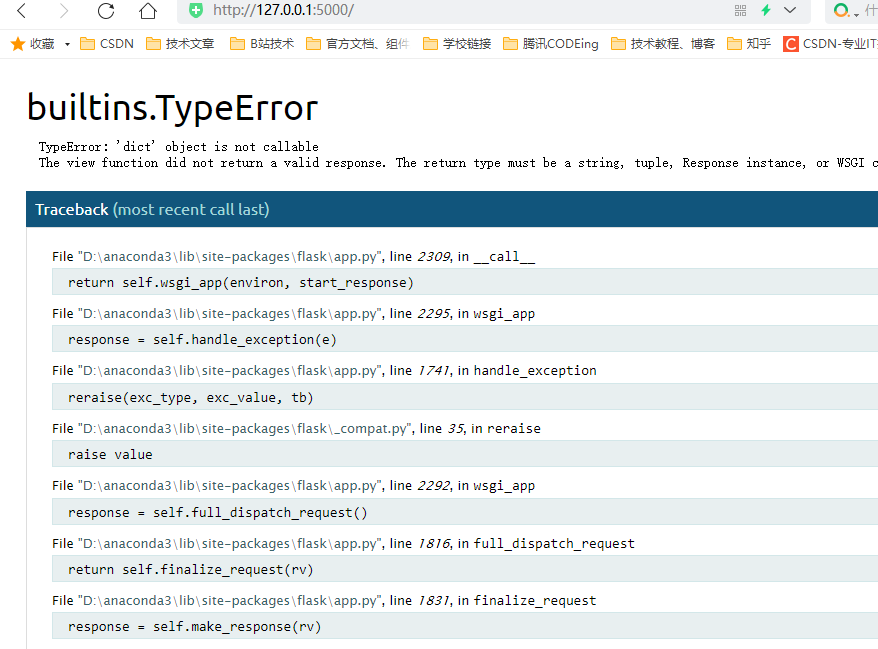
Task: Expand the self.wsgi_app(environ, start_response) code line
Action: tap(240, 283)
